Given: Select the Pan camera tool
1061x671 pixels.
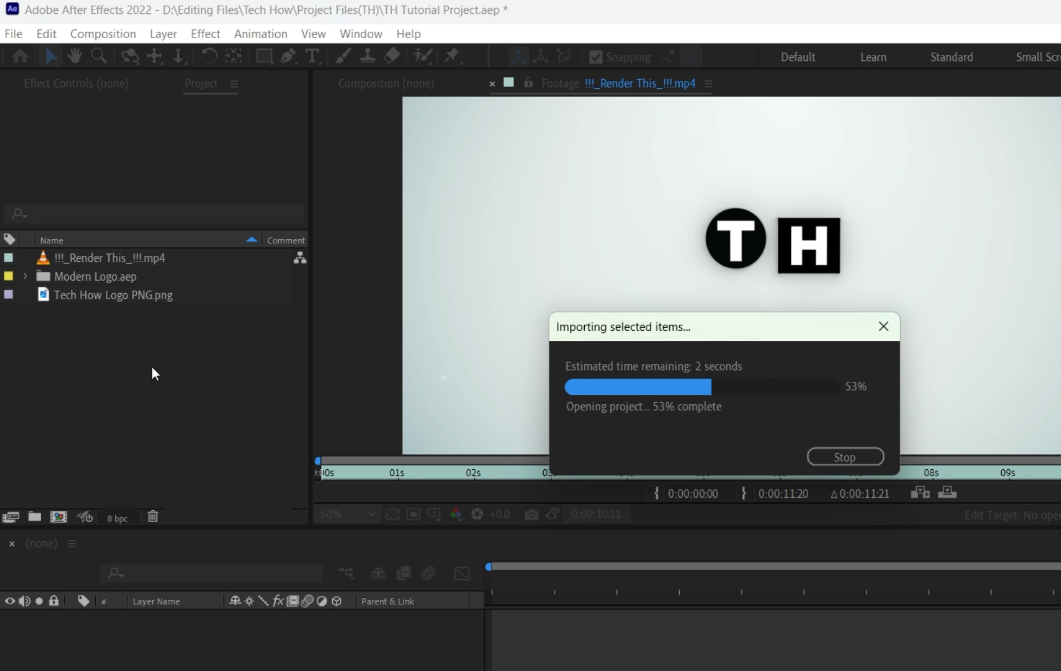Looking at the screenshot, I should pyautogui.click(x=155, y=57).
